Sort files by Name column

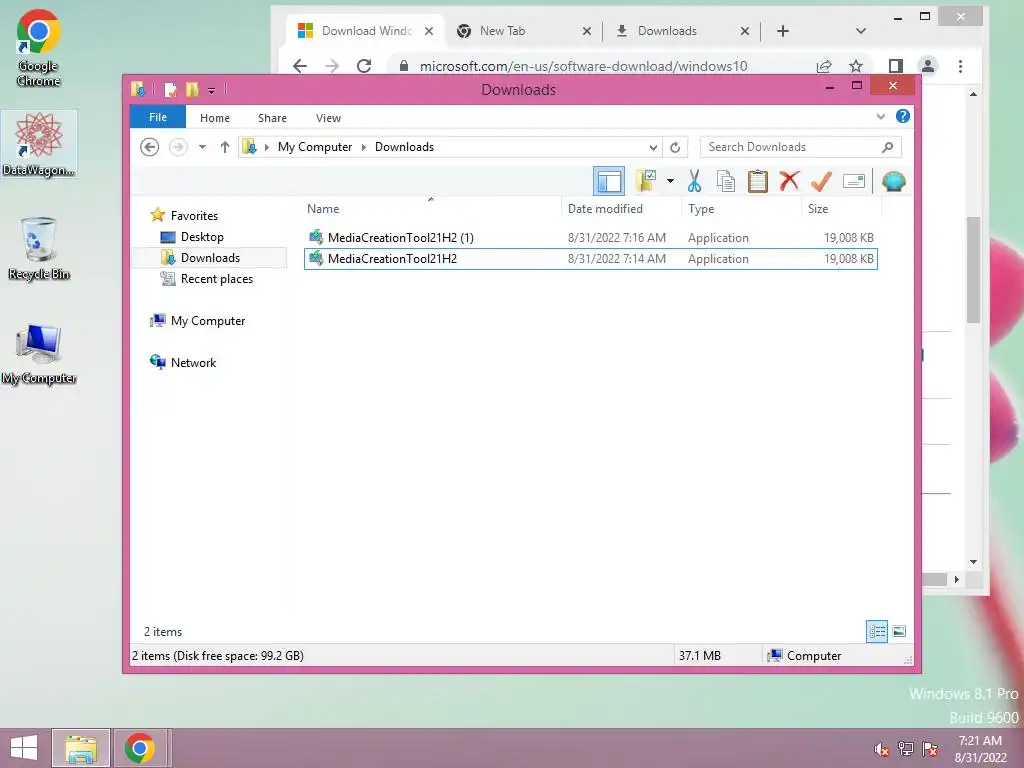tap(431, 208)
